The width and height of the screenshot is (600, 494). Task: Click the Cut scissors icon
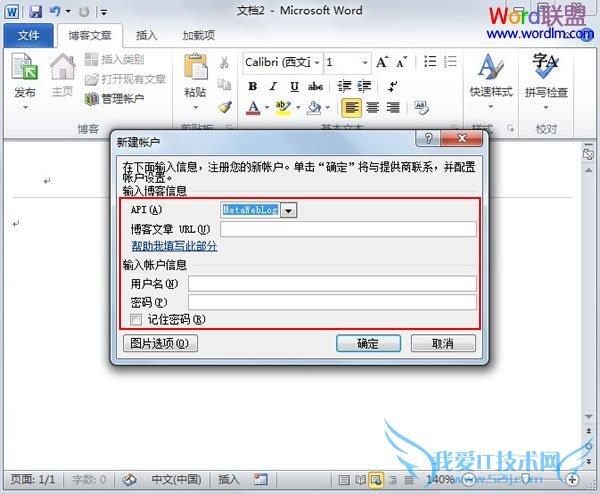tap(224, 62)
